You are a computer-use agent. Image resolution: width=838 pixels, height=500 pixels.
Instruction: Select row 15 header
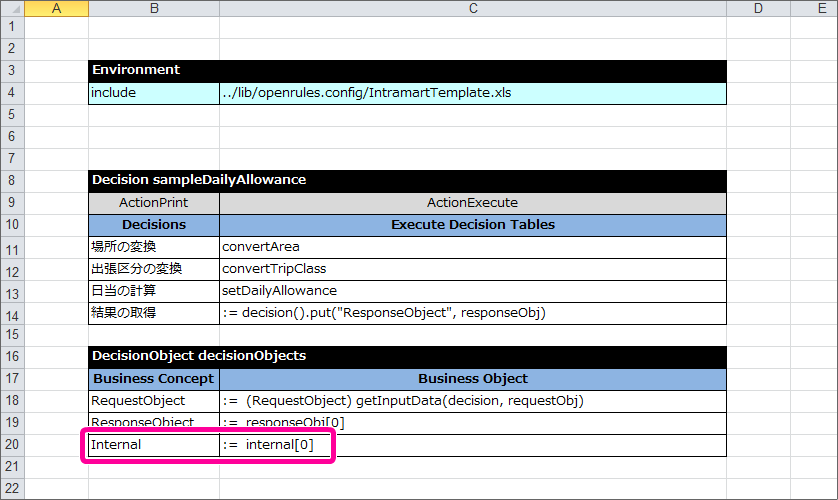click(12, 335)
